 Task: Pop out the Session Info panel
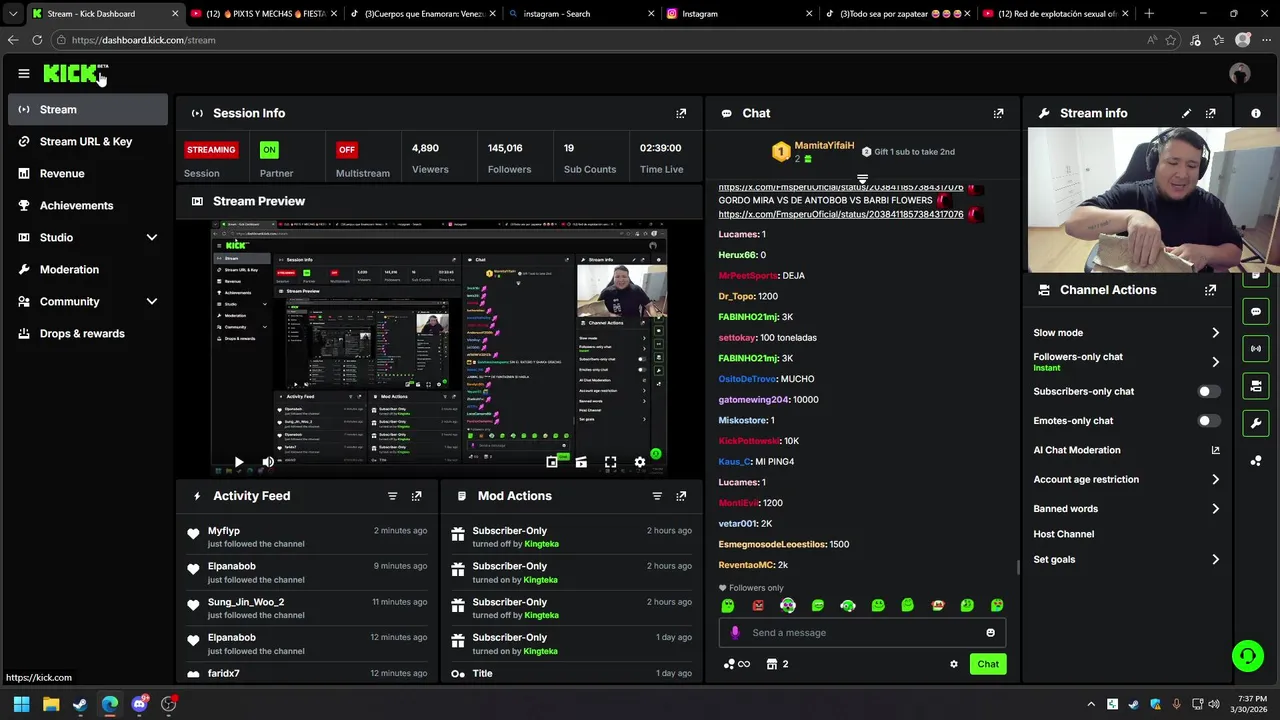681,113
